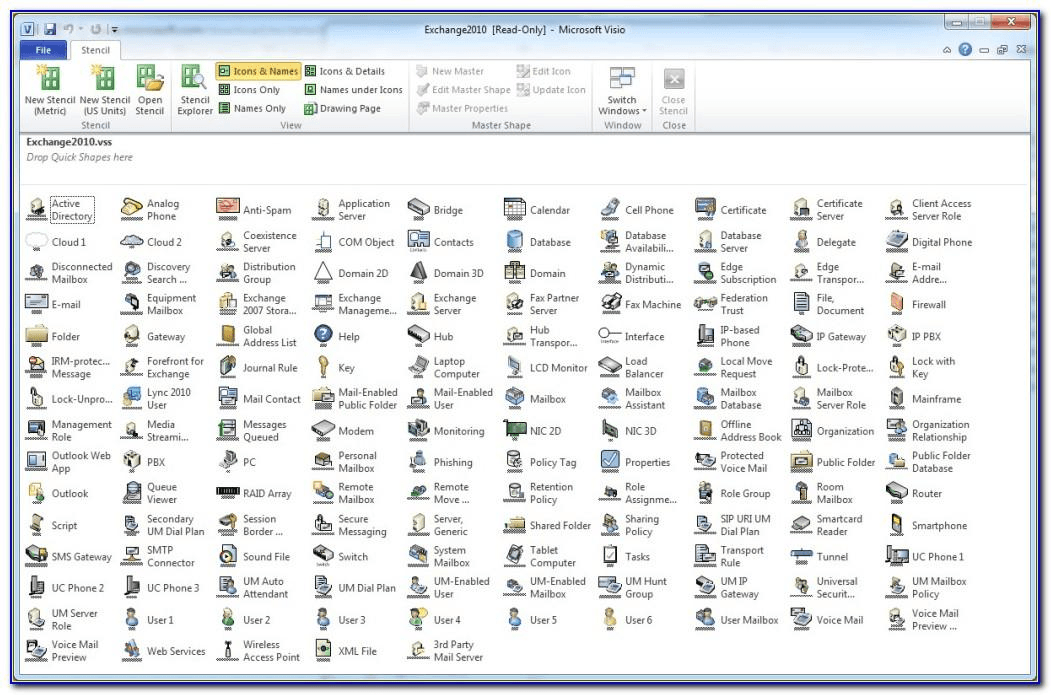This screenshot has height=695, width=1051.
Task: Switch to the File tab
Action: [x=43, y=49]
